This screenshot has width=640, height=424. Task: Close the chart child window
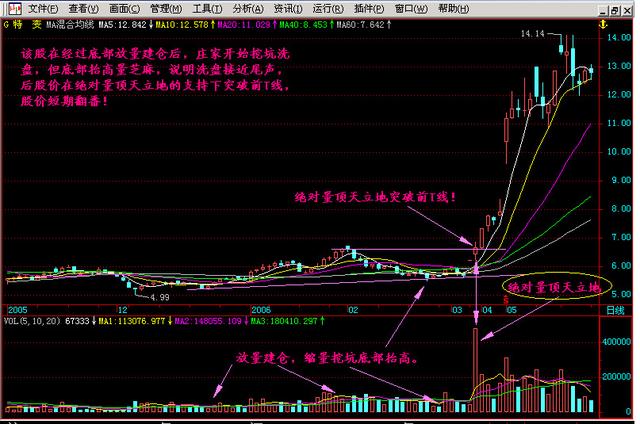[x=627, y=11]
